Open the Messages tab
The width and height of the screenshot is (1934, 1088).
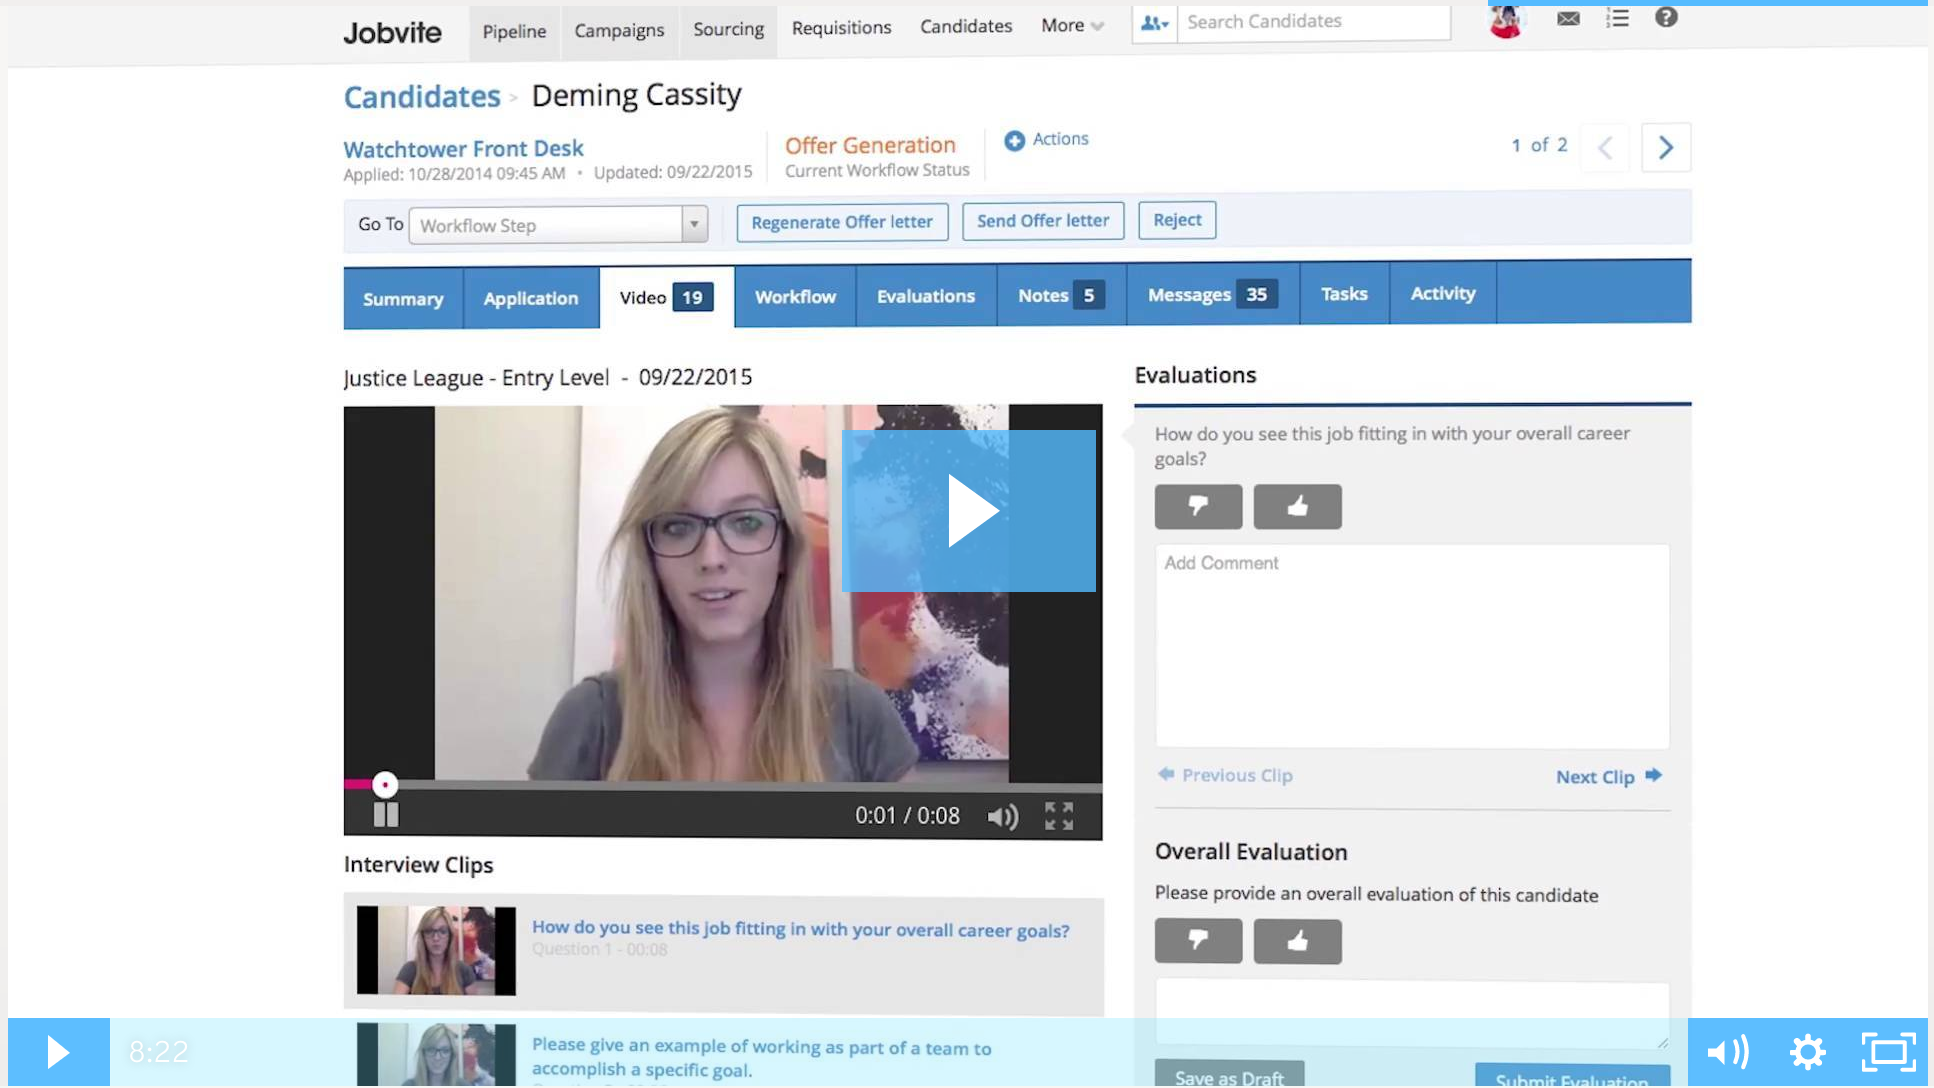click(x=1212, y=294)
